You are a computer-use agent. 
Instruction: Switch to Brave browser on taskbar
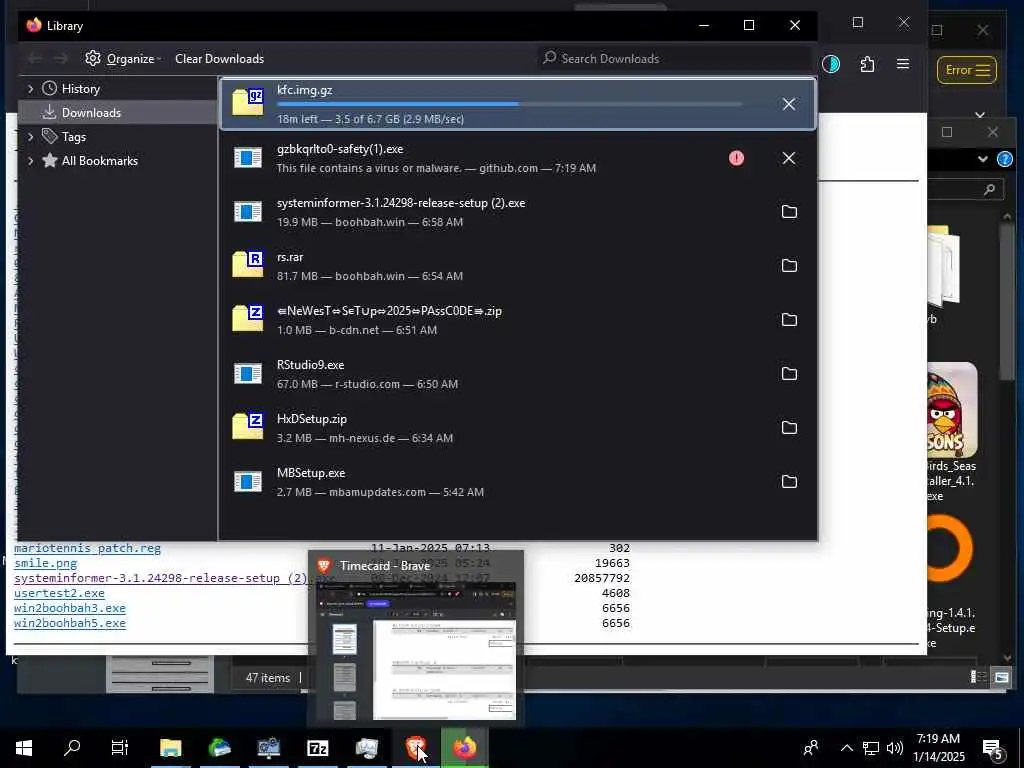415,748
